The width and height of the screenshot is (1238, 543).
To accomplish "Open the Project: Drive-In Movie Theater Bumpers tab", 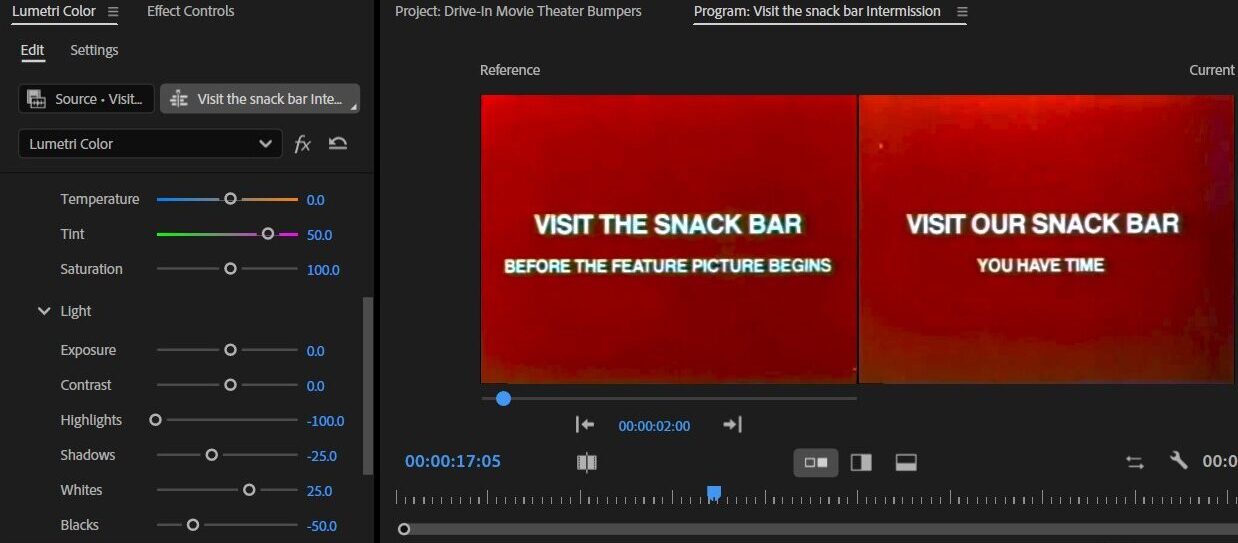I will click(x=518, y=11).
